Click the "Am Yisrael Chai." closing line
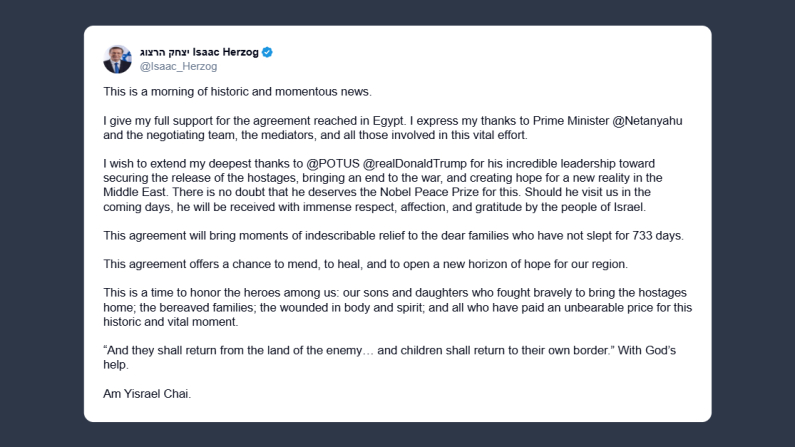The width and height of the screenshot is (795, 447). (147, 393)
